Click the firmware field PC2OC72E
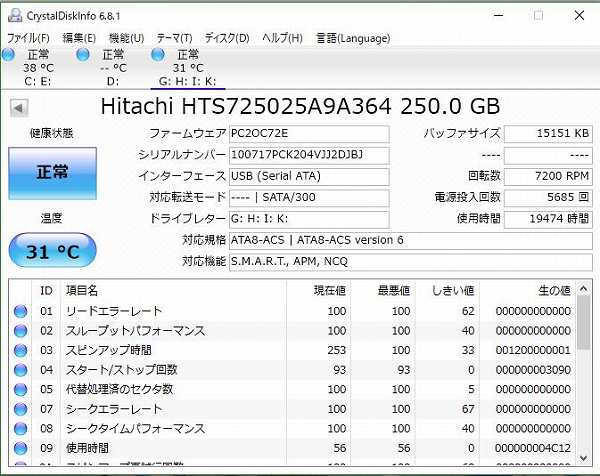 [309, 134]
